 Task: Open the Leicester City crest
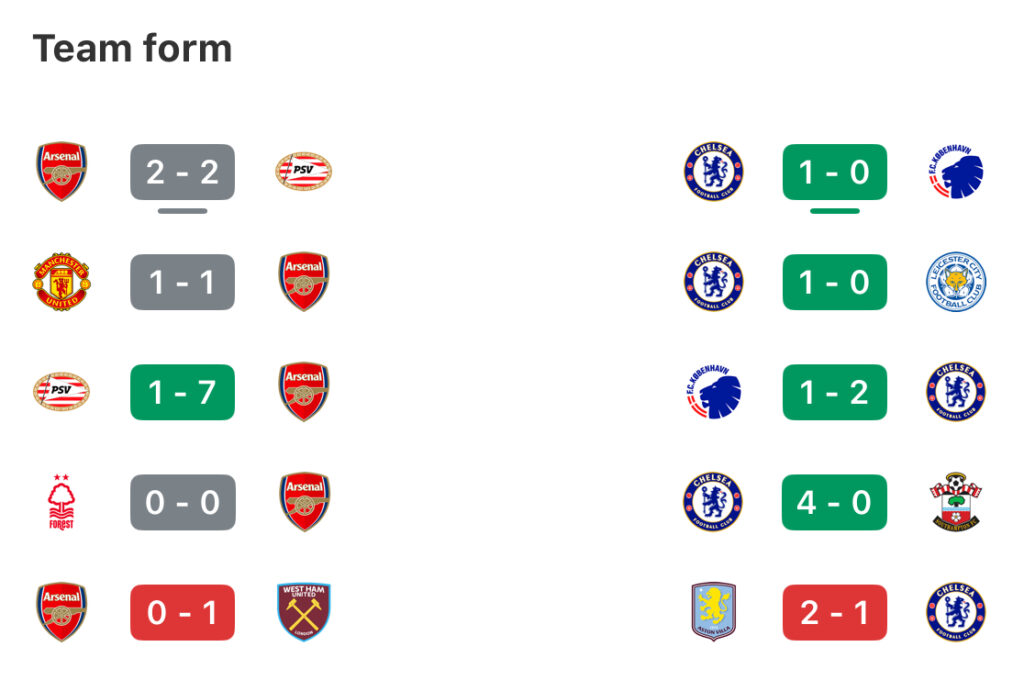click(955, 282)
